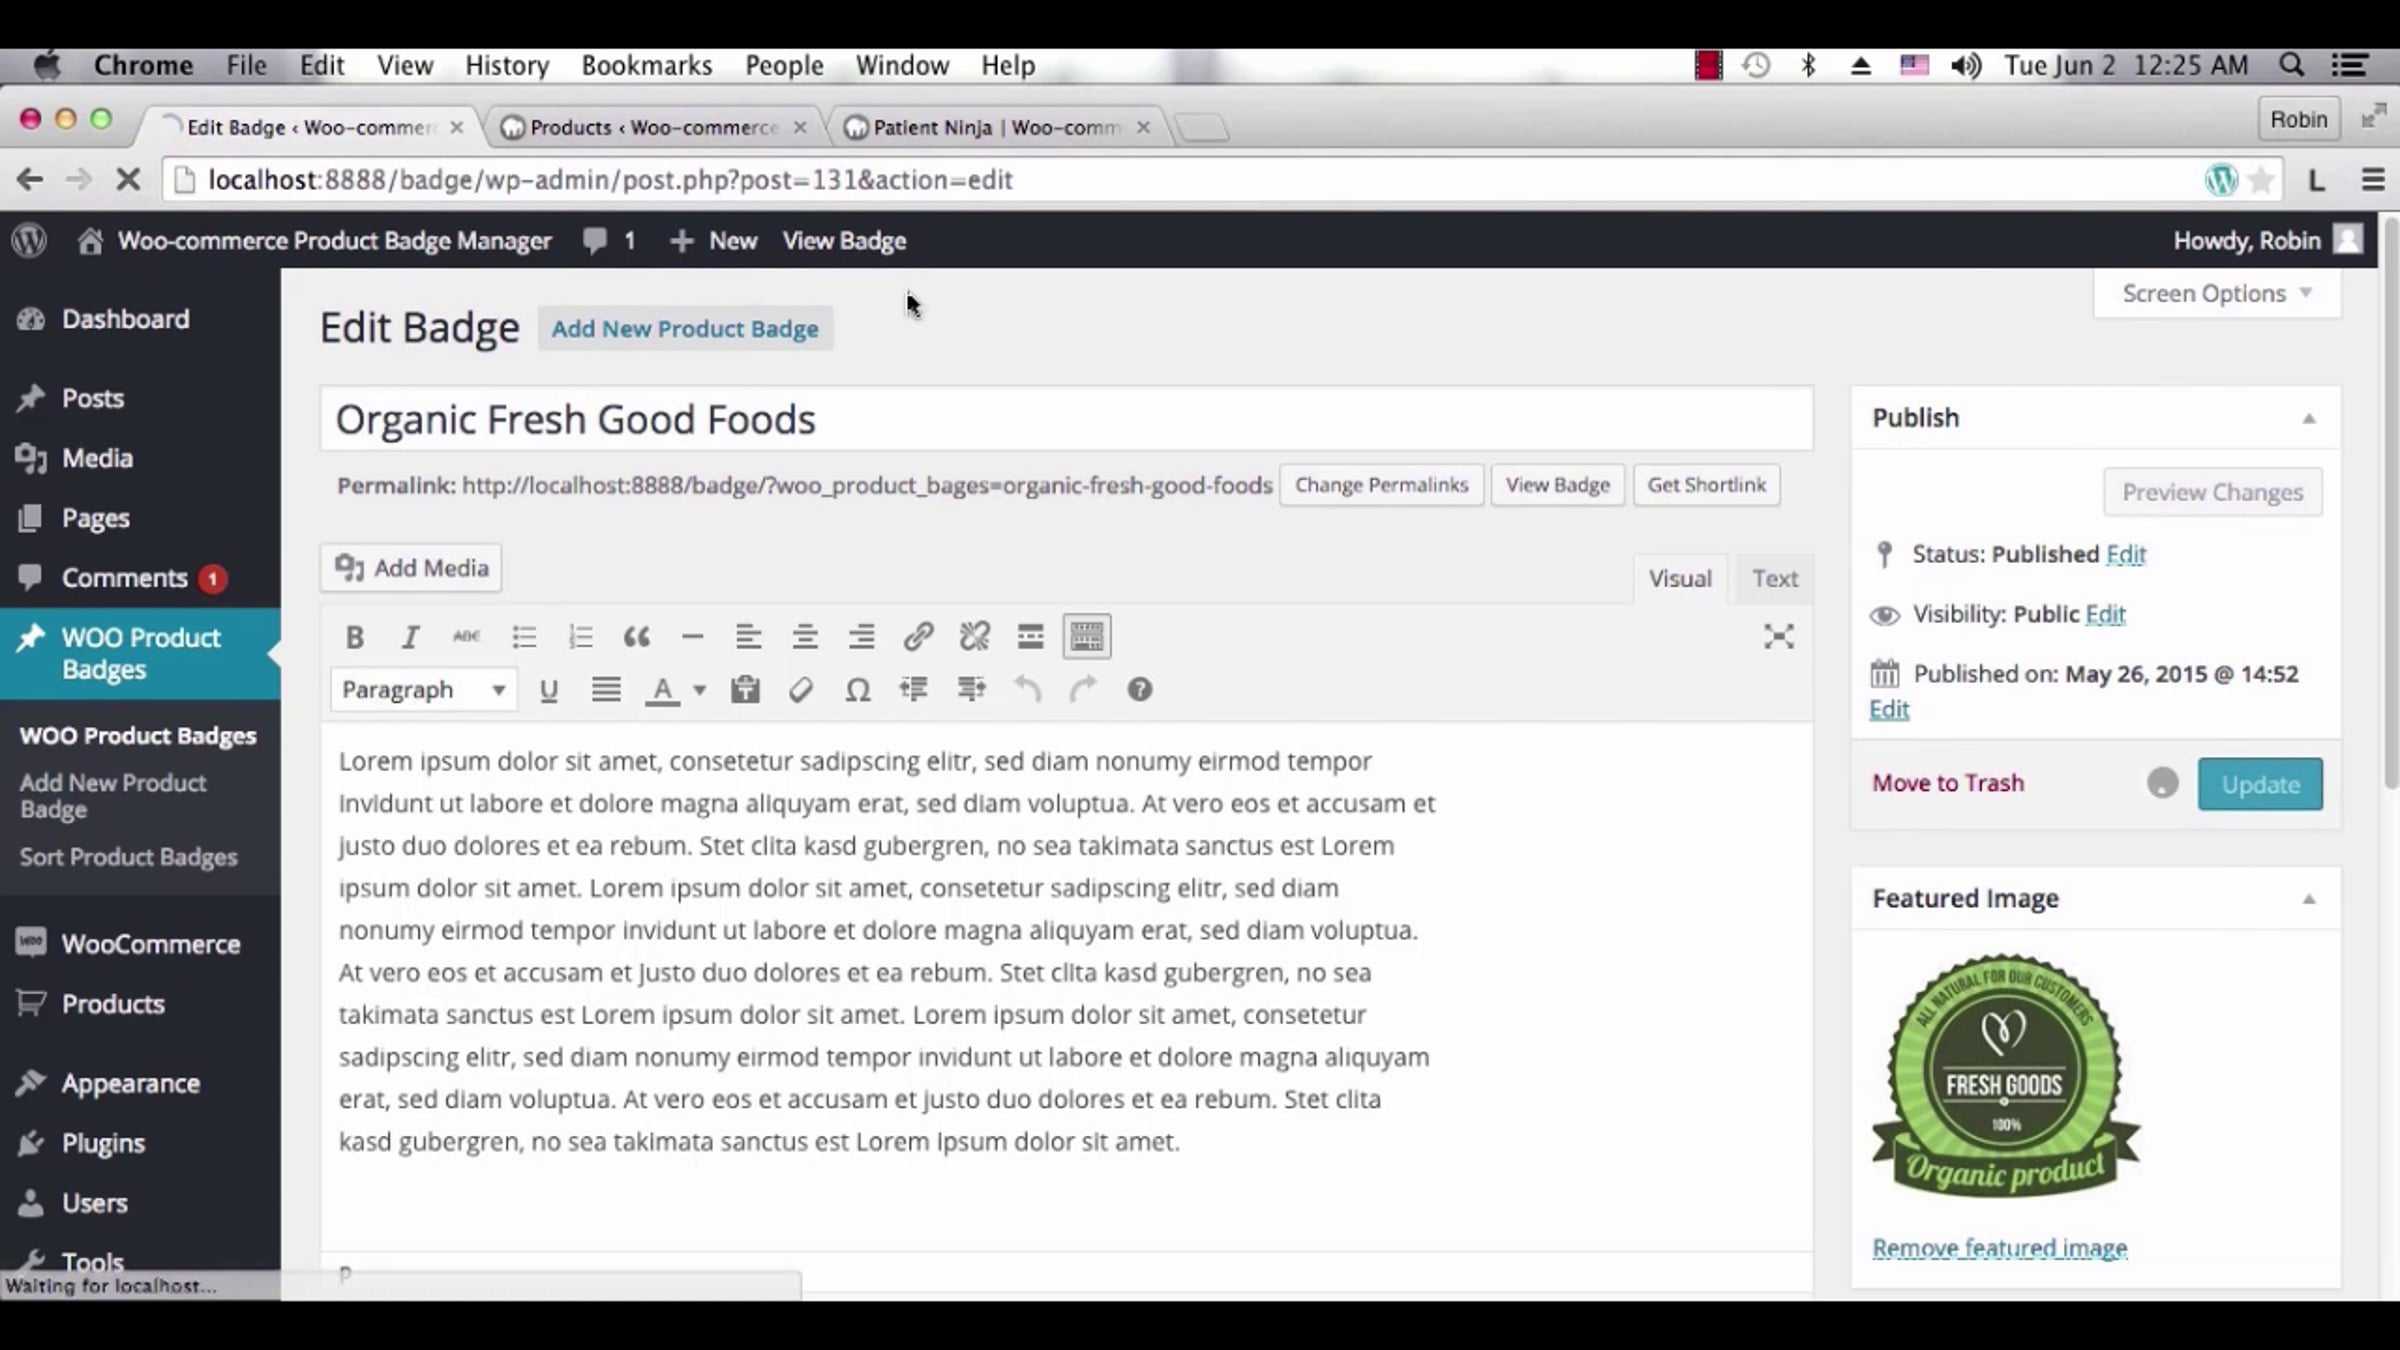
Task: Go back to the previous page
Action: tap(30, 180)
